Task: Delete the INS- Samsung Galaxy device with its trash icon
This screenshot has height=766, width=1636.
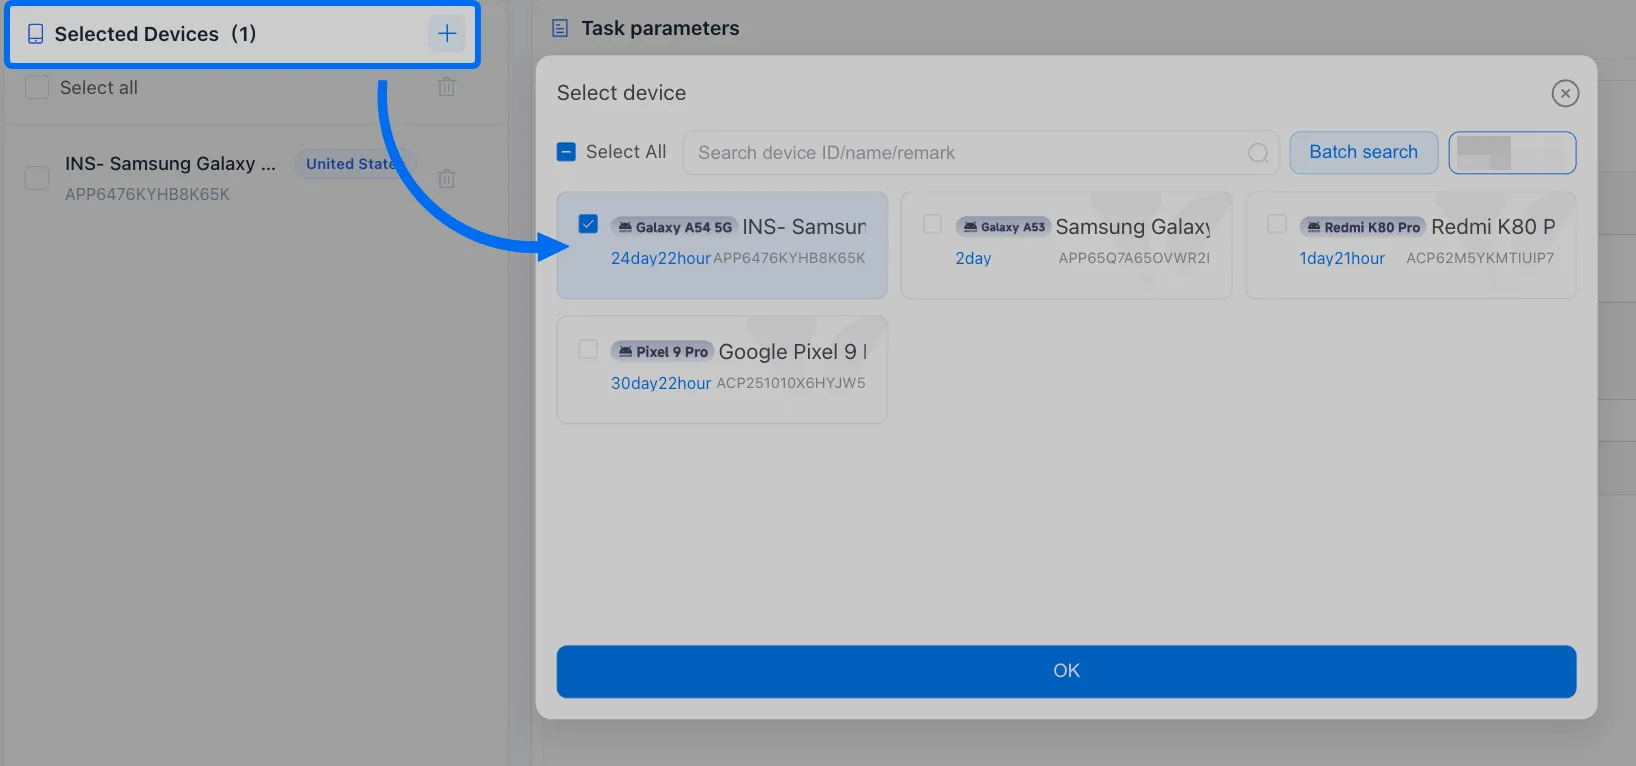Action: [447, 178]
